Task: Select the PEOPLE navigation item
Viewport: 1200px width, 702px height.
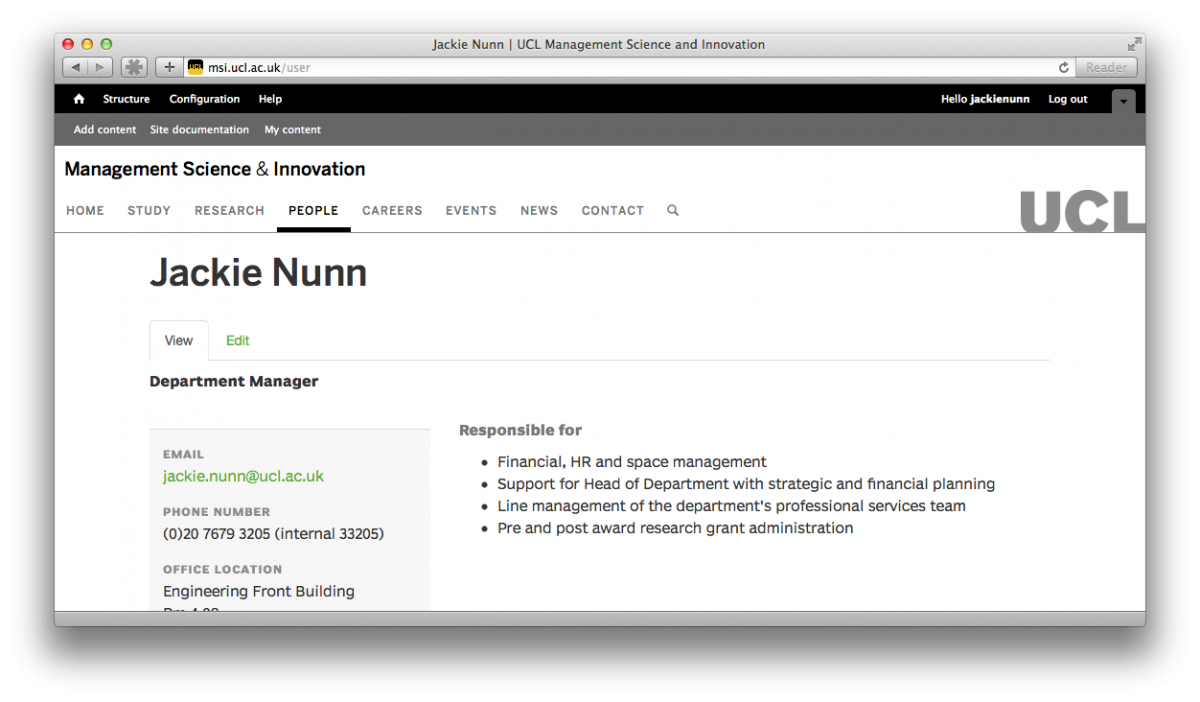Action: click(x=313, y=211)
